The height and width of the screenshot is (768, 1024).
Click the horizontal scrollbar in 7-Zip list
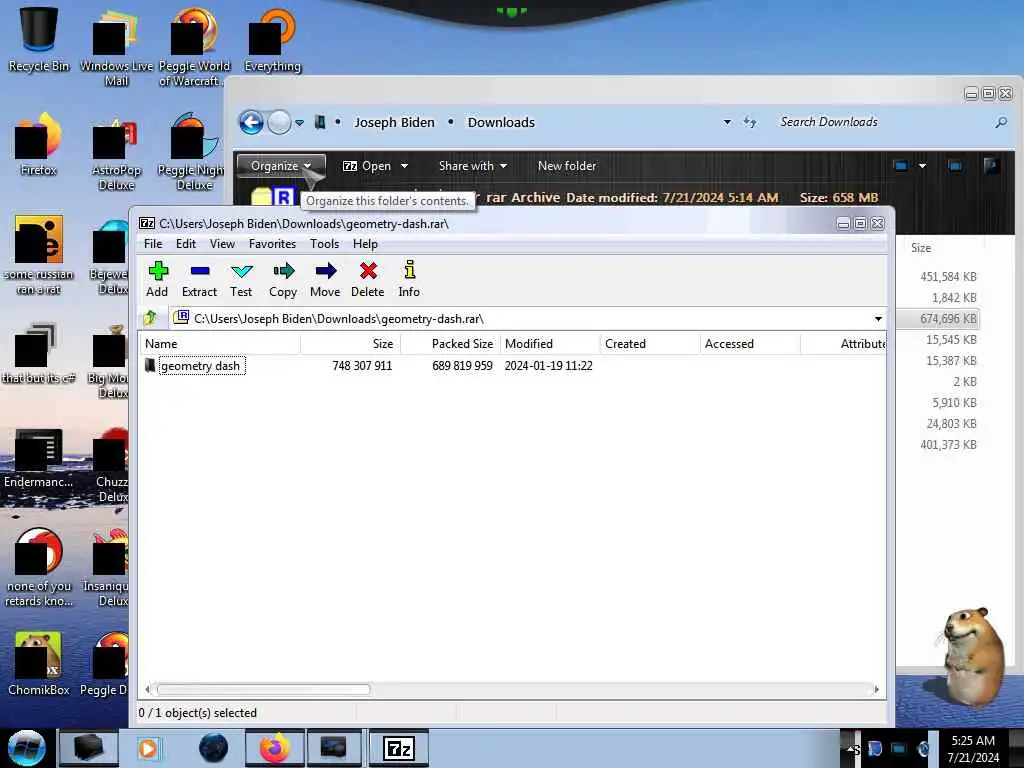pyautogui.click(x=263, y=690)
